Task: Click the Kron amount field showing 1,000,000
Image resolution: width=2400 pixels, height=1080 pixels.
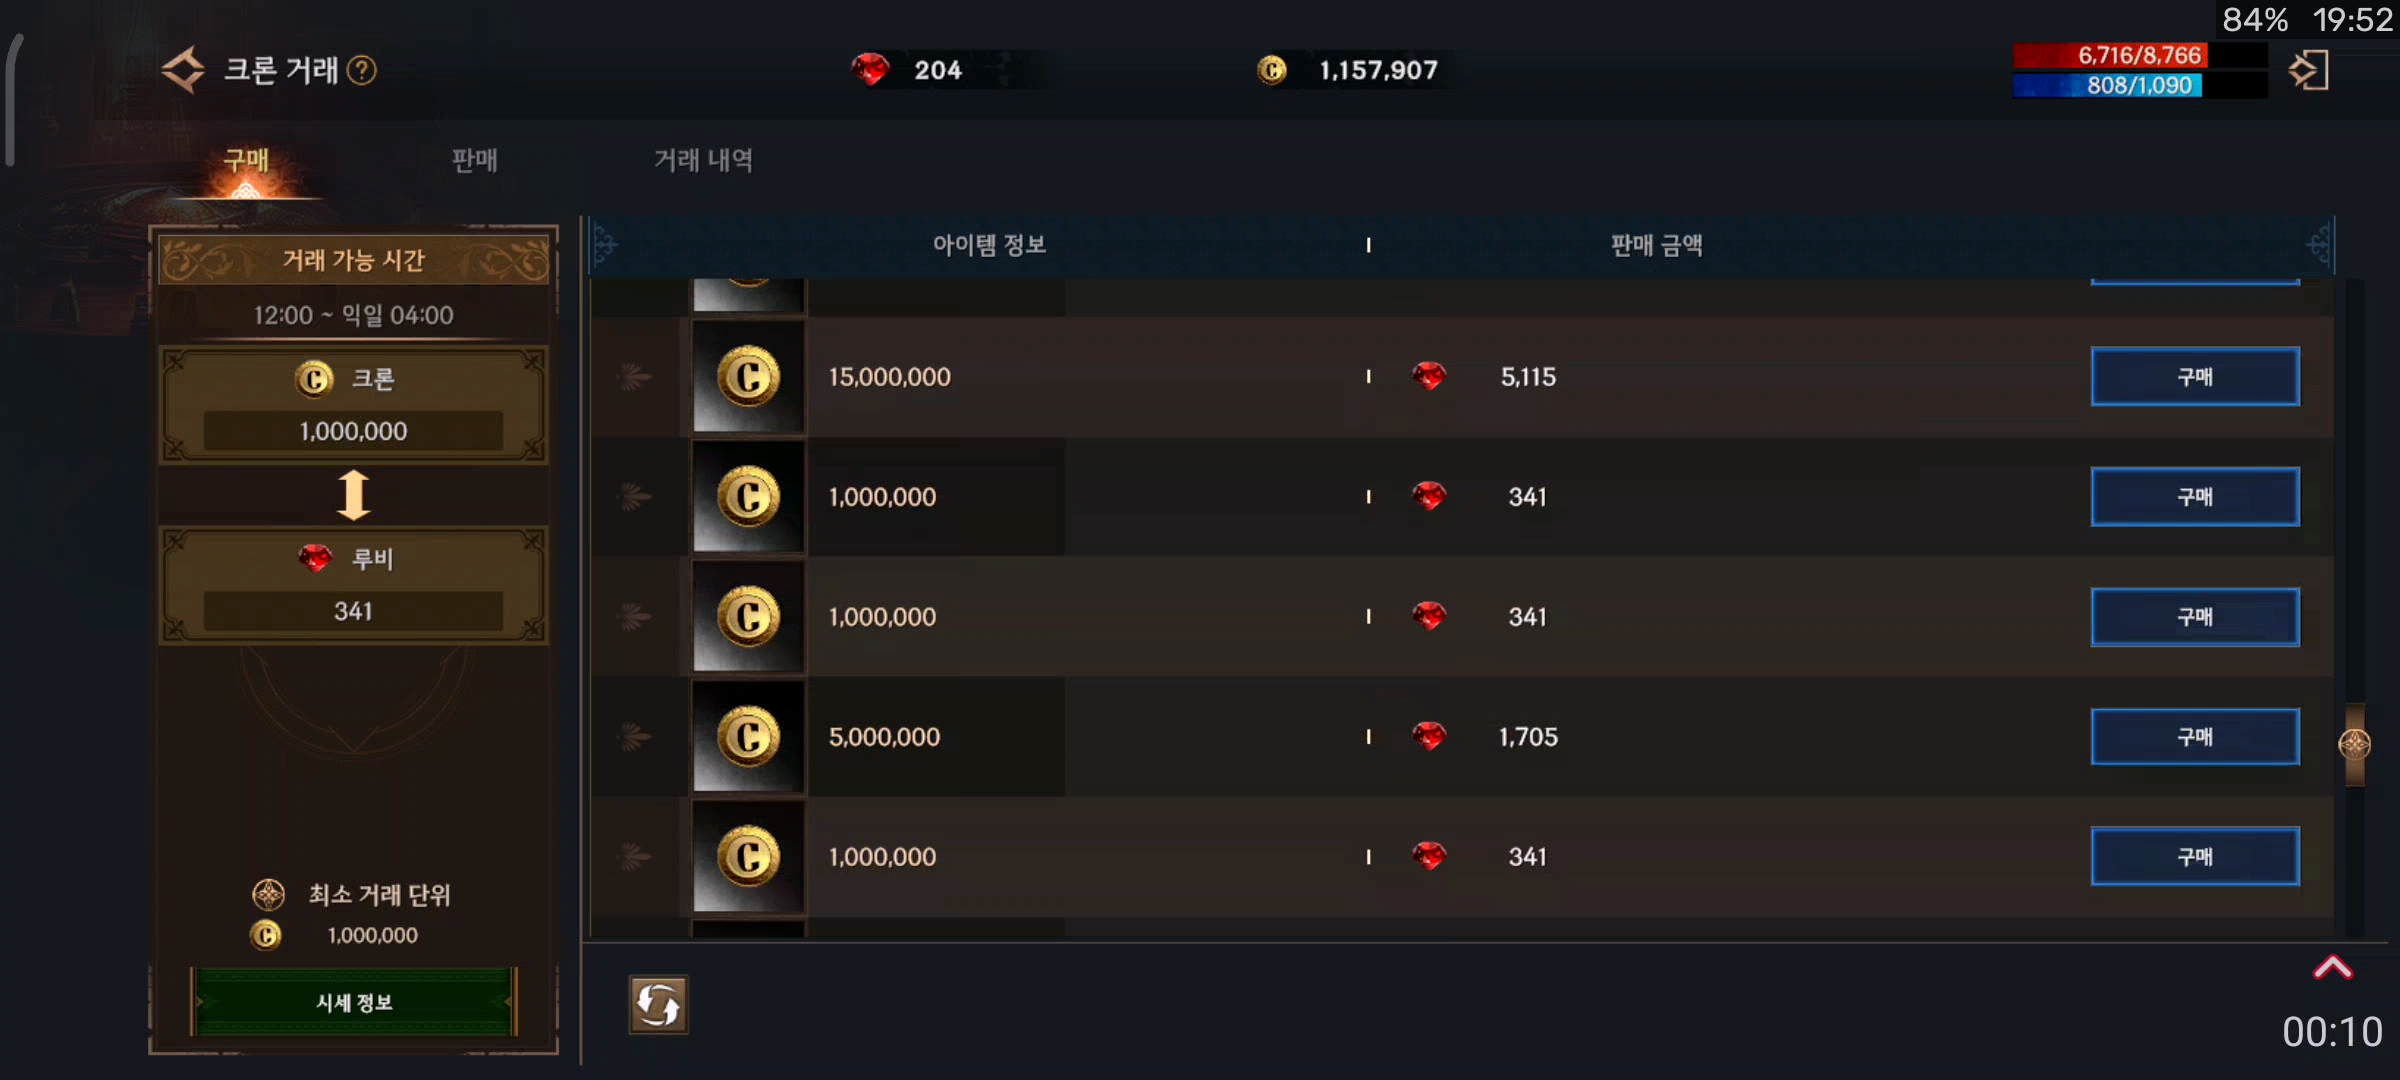Action: pyautogui.click(x=353, y=431)
